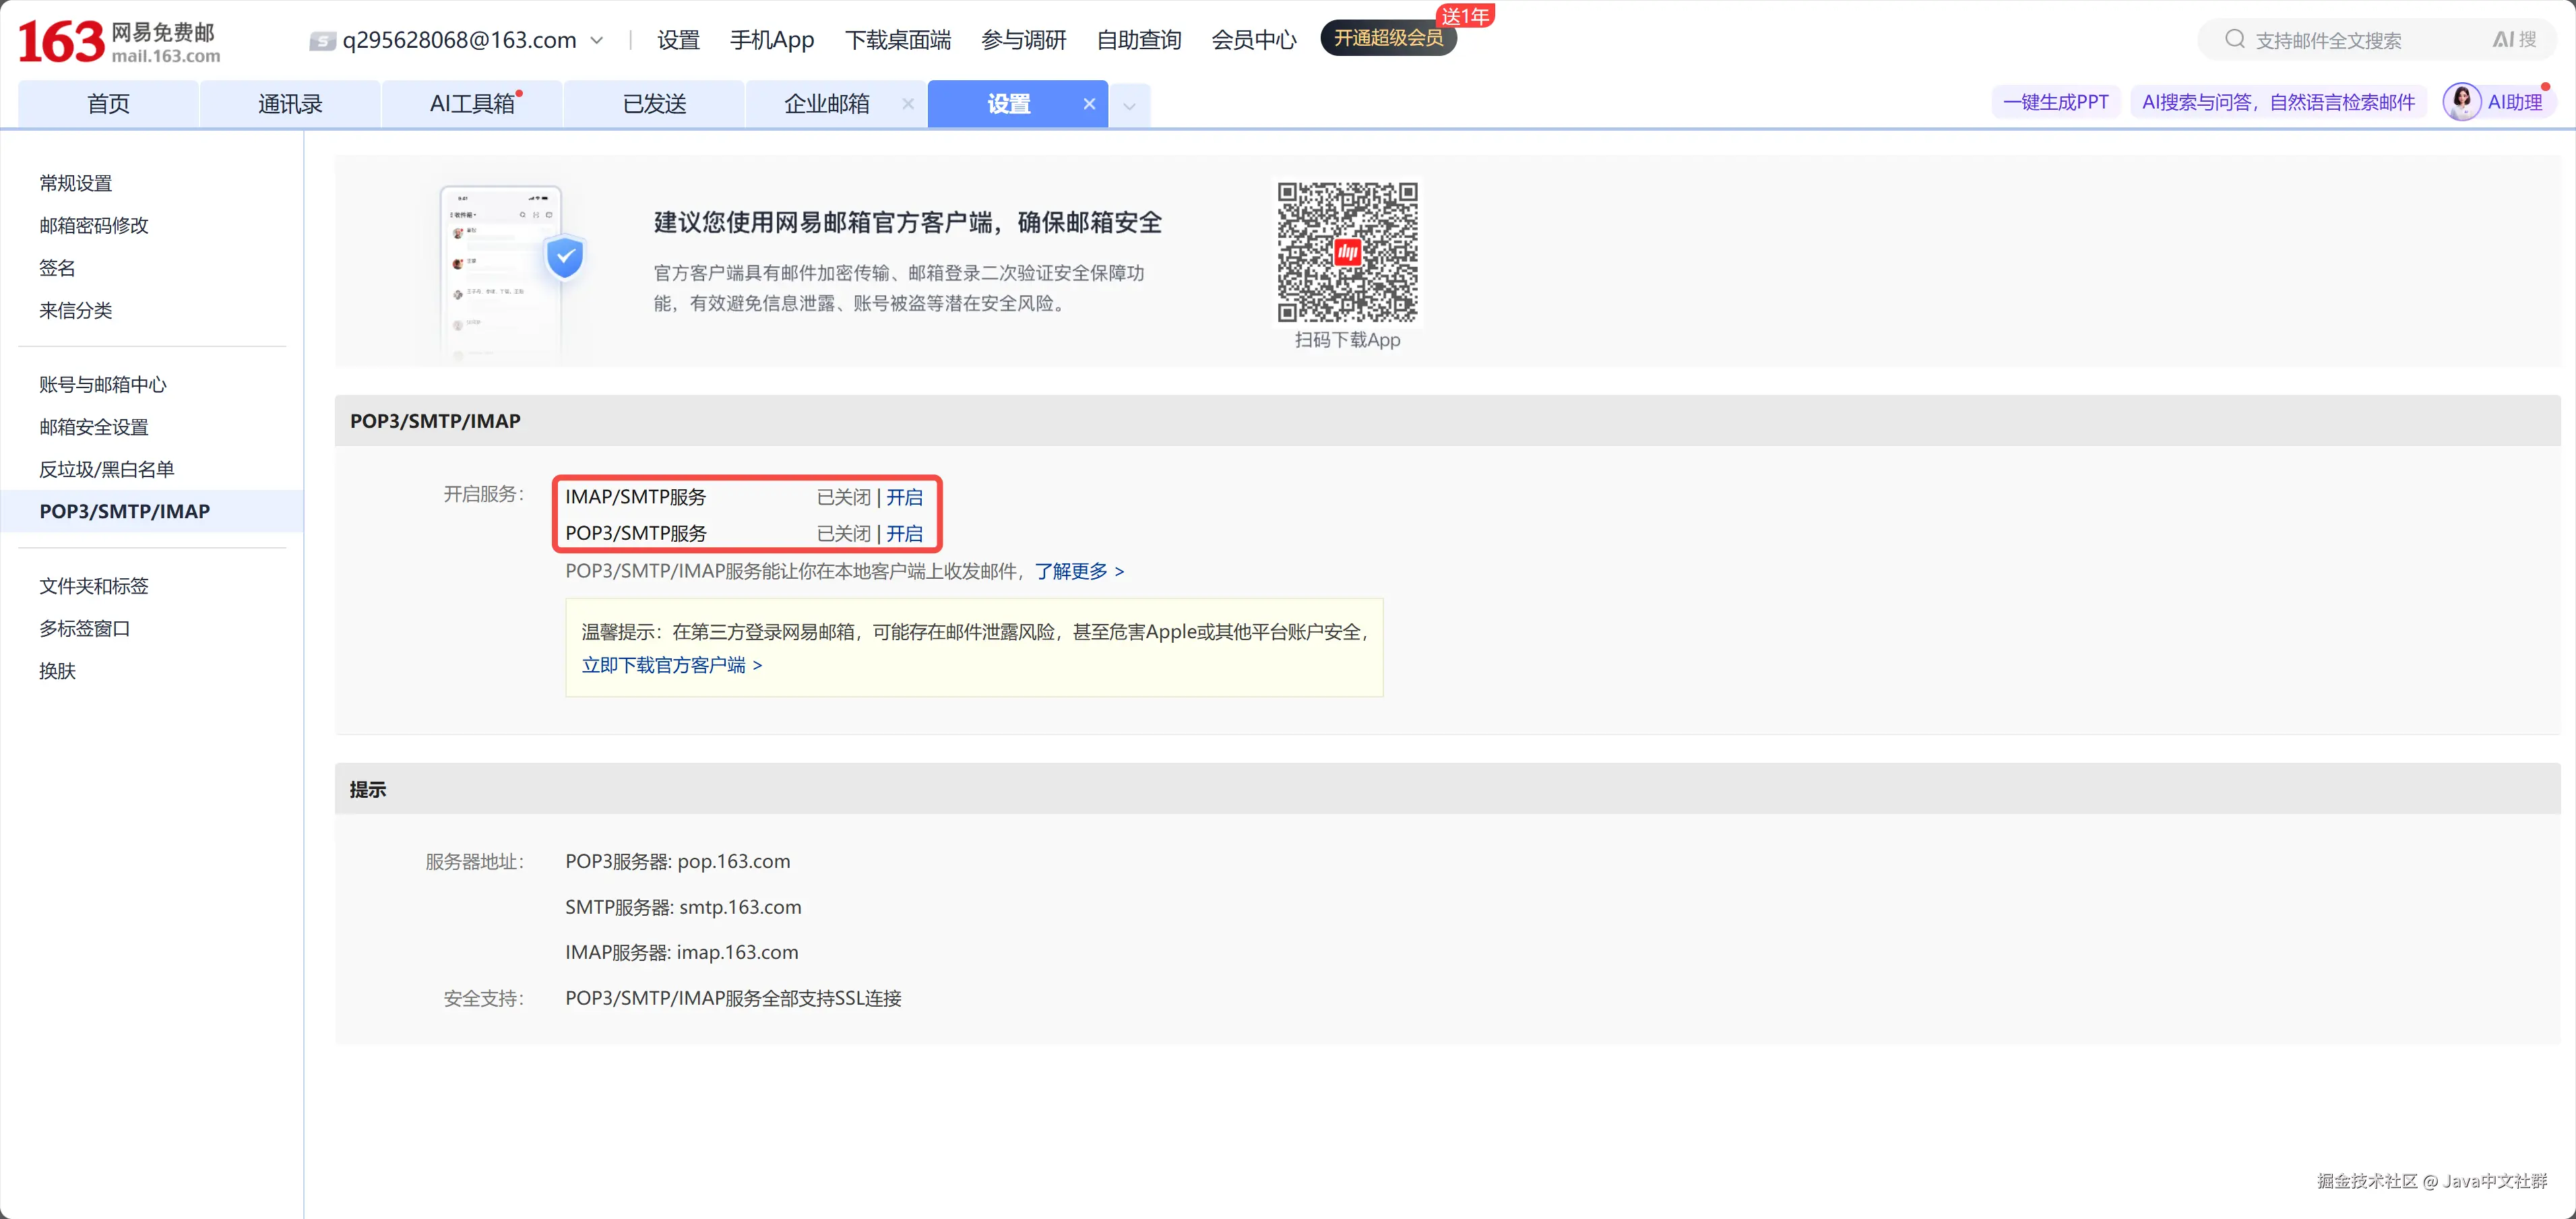Viewport: 2576px width, 1219px height.
Task: Click the QR code for App download
Action: pos(1347,252)
